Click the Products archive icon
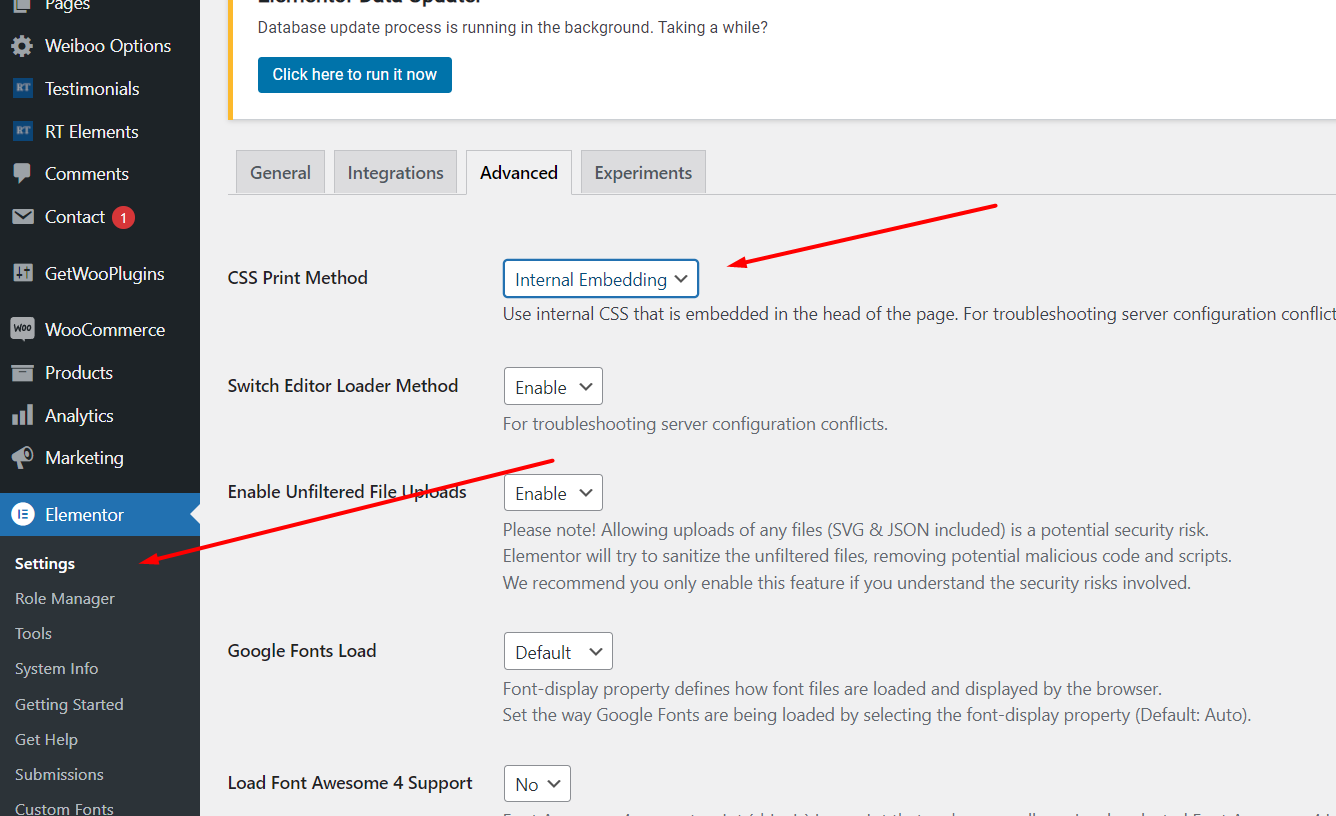This screenshot has height=816, width=1336. coord(22,373)
